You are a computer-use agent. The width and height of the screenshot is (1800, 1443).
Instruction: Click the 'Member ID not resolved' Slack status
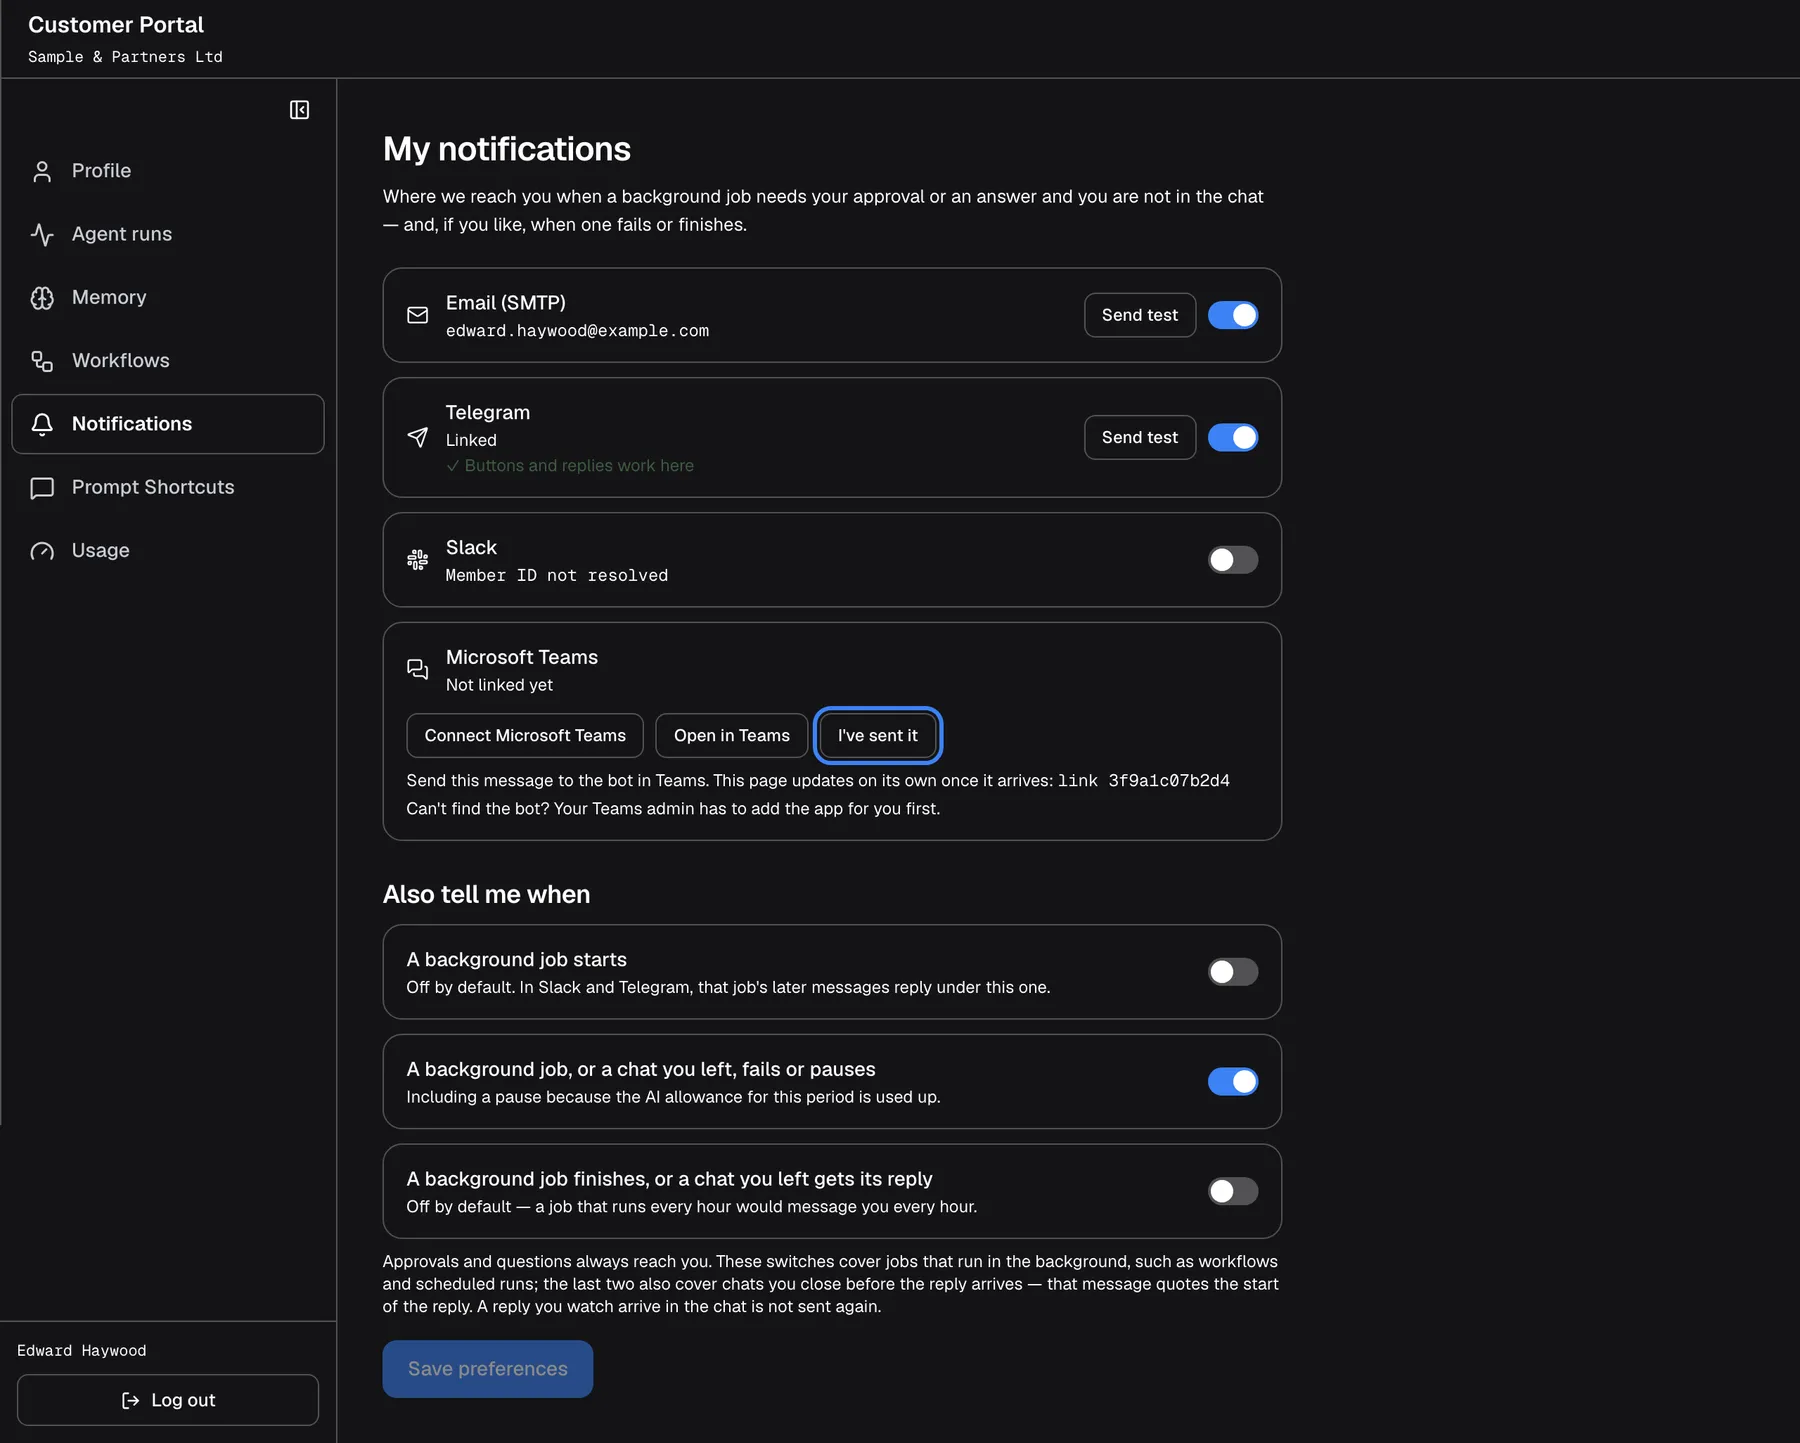tap(557, 576)
